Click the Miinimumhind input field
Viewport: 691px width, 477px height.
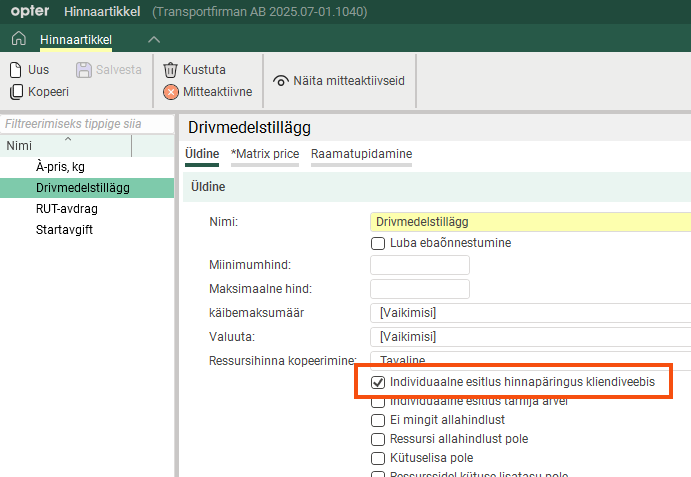[419, 265]
